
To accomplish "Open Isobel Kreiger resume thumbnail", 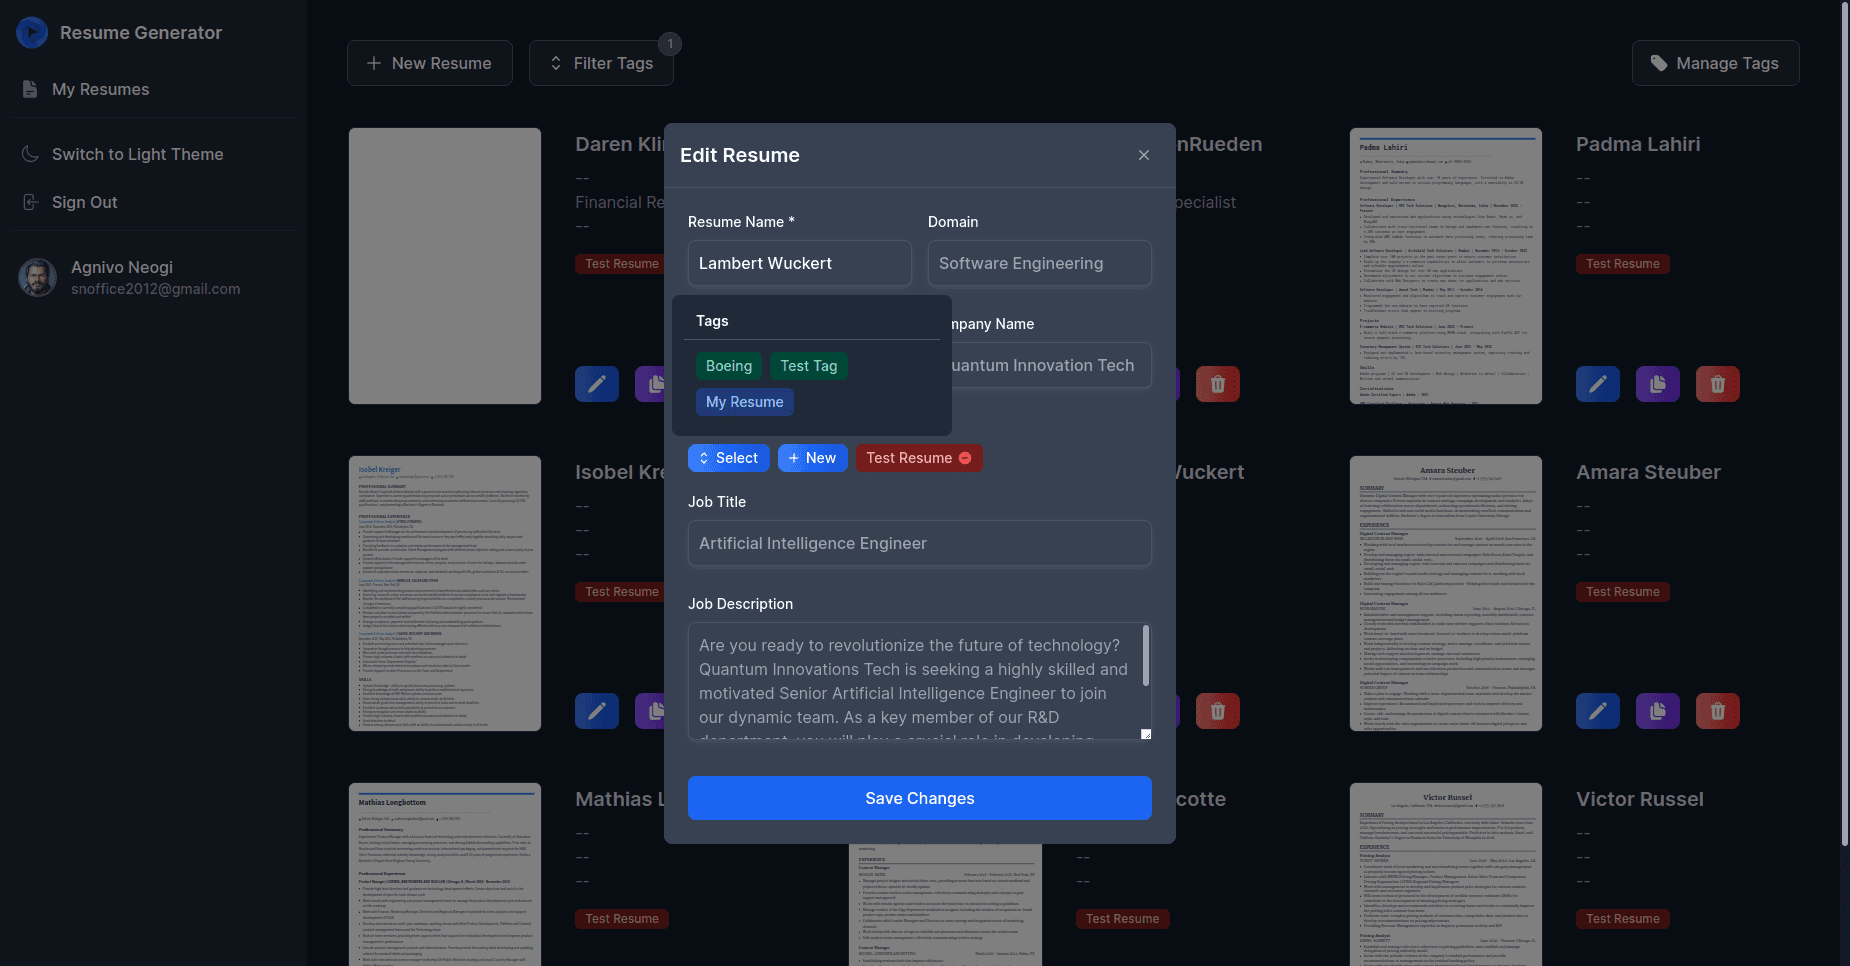I will [445, 594].
